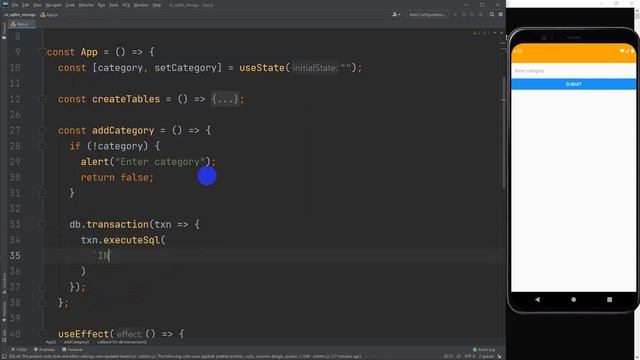Viewport: 640px width, 360px height.
Task: Open the Problems tool window tab
Action: (x=44, y=349)
